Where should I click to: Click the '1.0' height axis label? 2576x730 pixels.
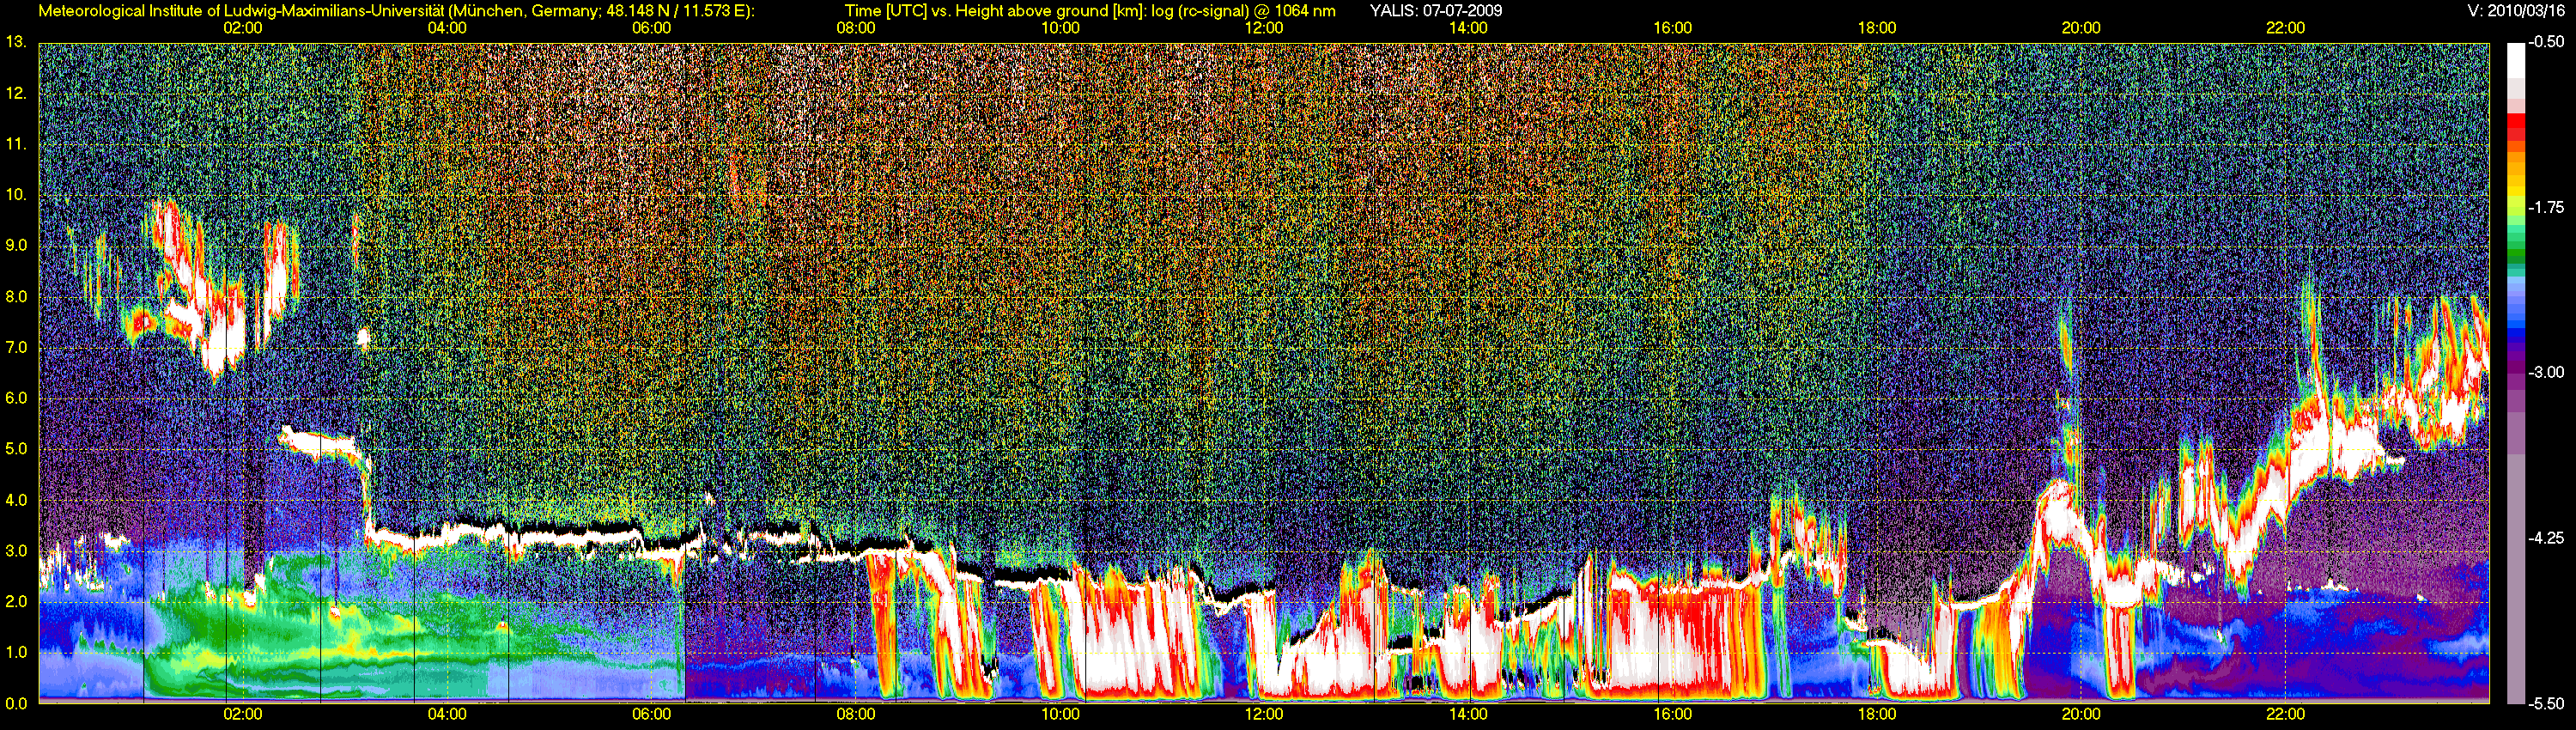[16, 652]
